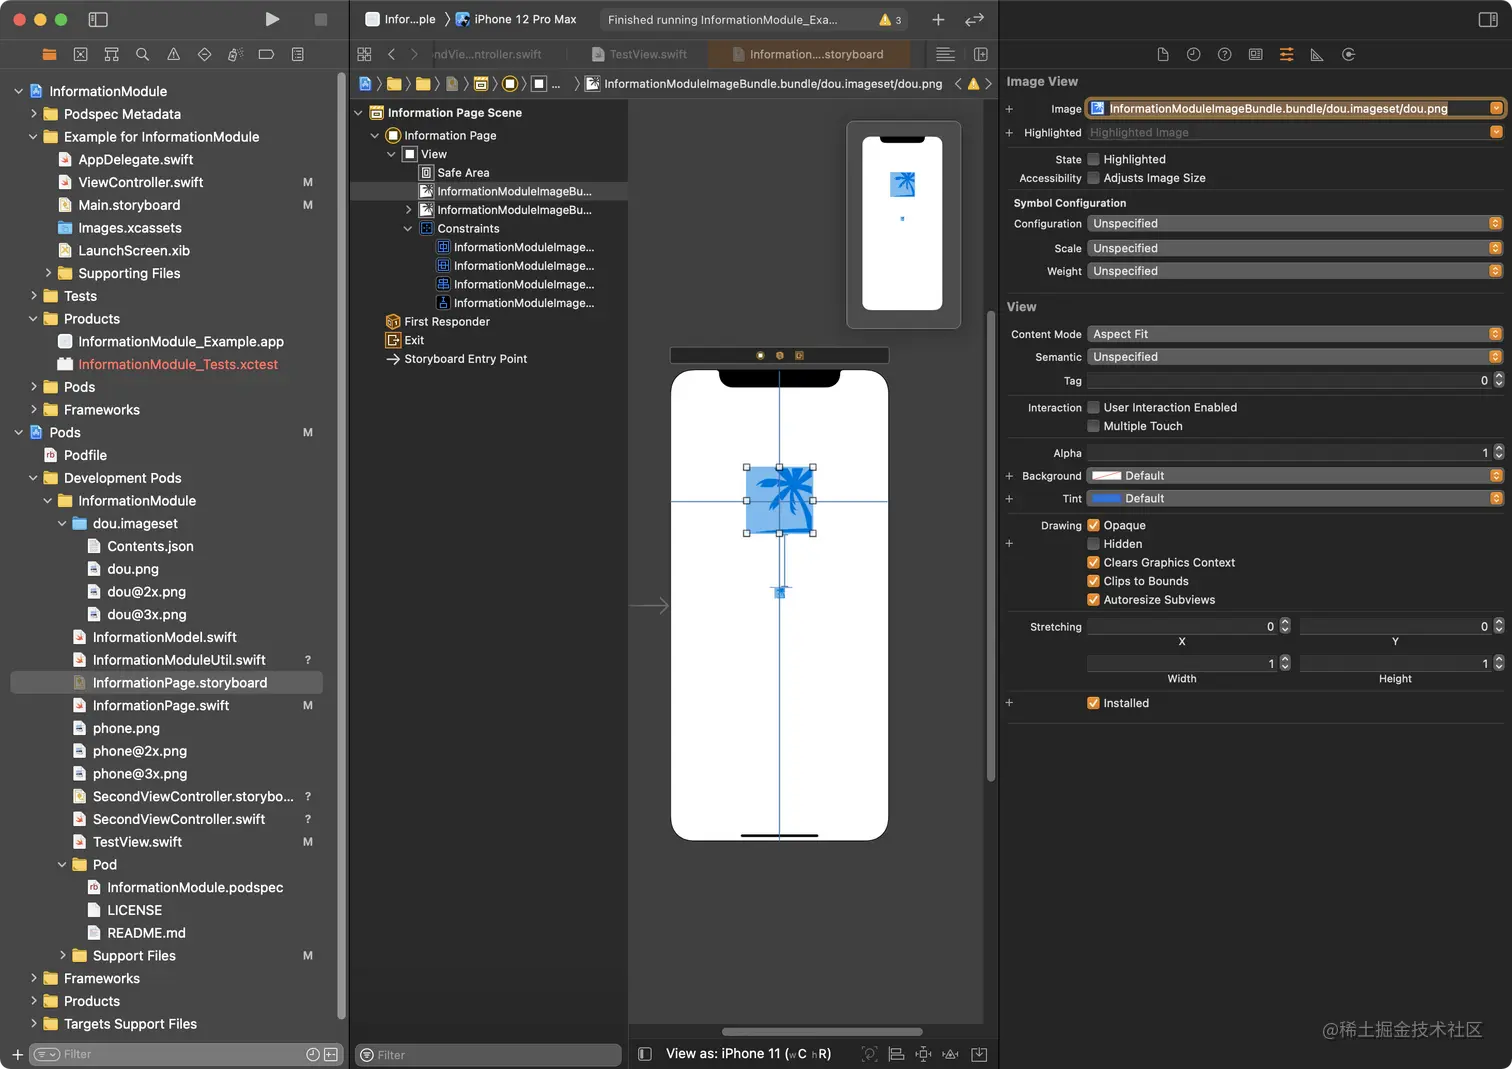The height and width of the screenshot is (1069, 1512).
Task: Go back in editor history
Action: point(391,54)
